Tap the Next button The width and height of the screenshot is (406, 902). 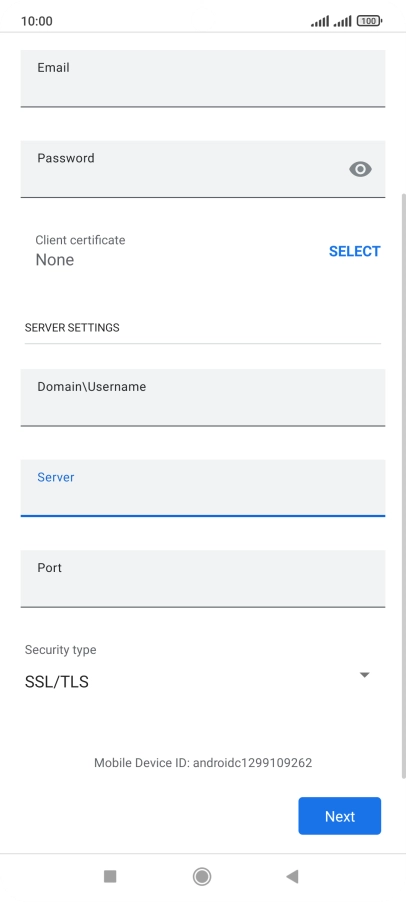[x=339, y=816]
